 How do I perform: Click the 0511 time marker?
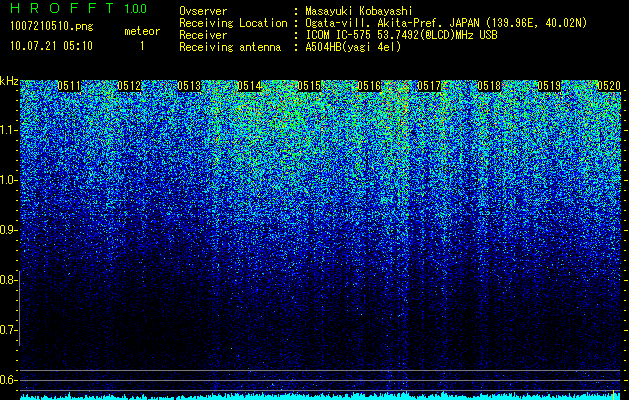click(69, 86)
